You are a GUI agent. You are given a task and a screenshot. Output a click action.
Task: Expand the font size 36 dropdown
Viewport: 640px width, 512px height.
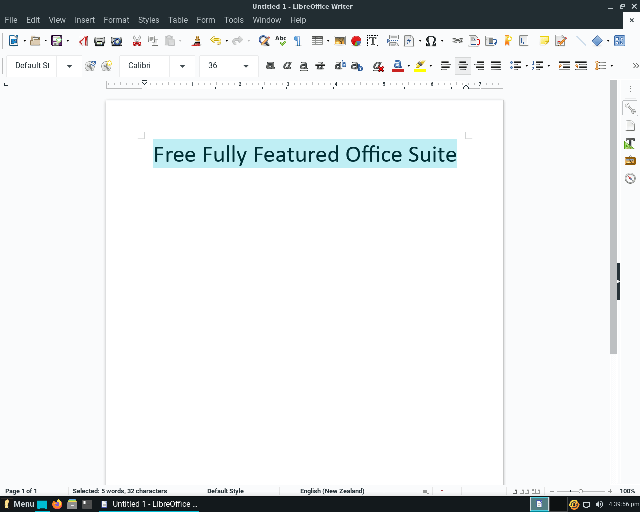pos(246,66)
